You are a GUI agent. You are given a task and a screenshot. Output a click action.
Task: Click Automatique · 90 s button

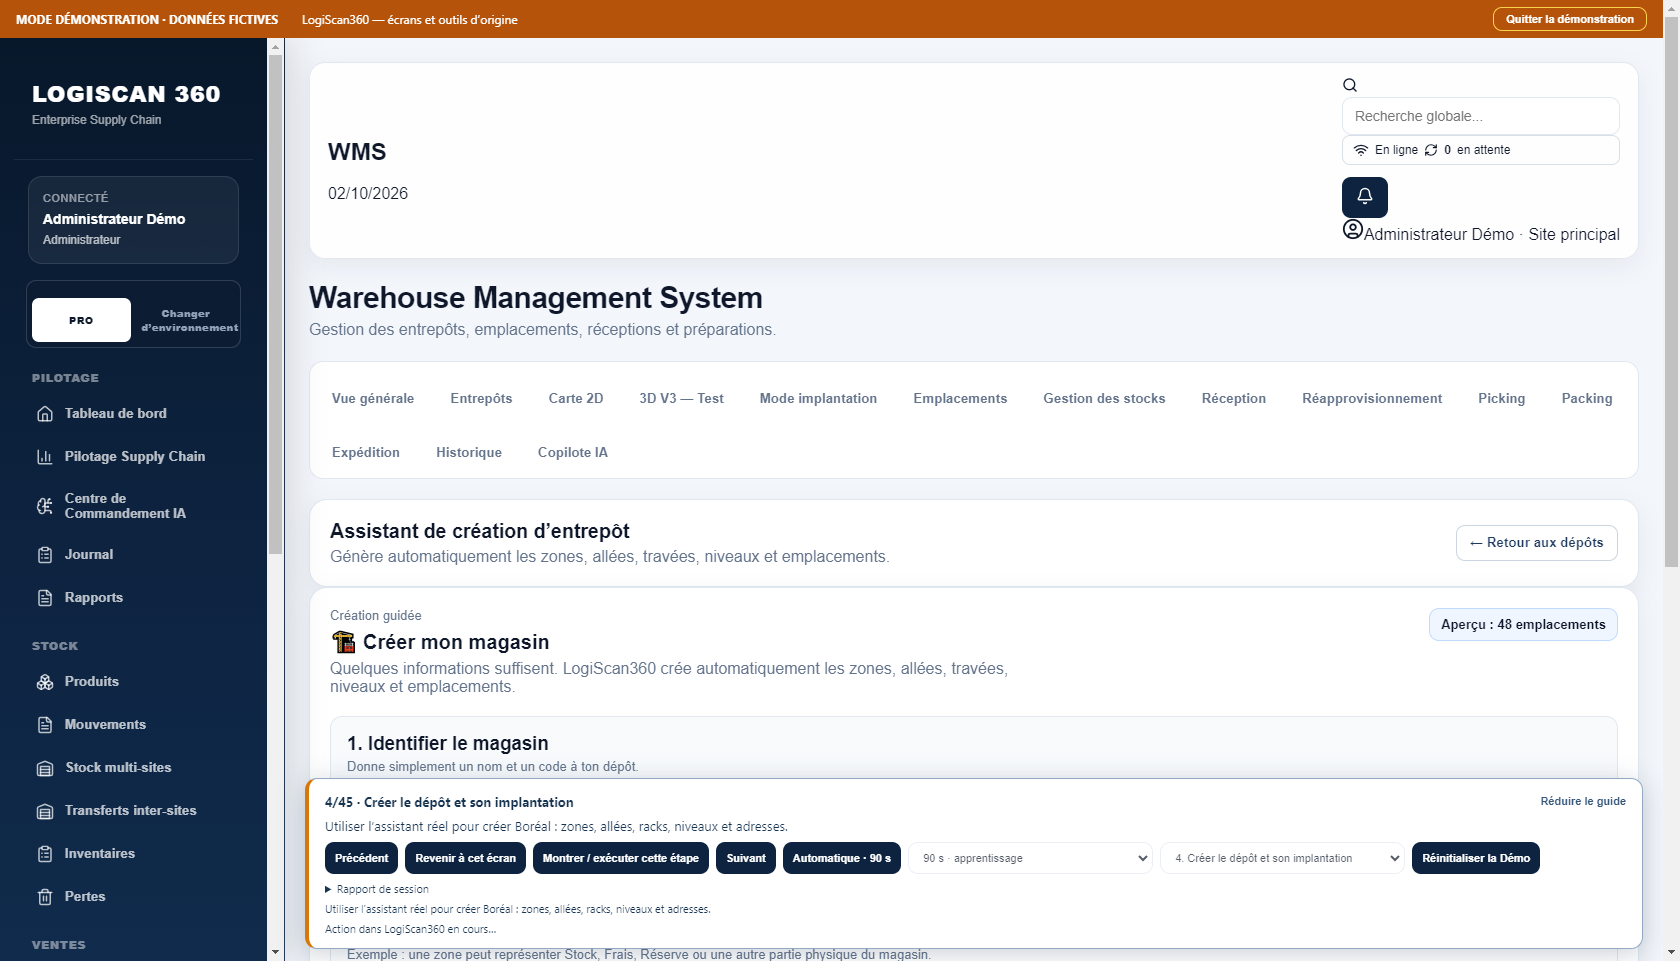(x=842, y=858)
